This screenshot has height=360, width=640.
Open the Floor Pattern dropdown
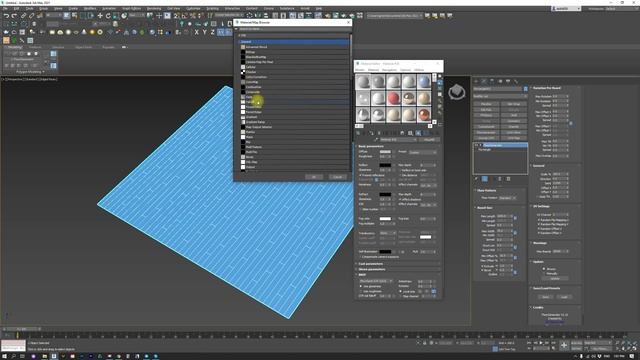click(507, 198)
